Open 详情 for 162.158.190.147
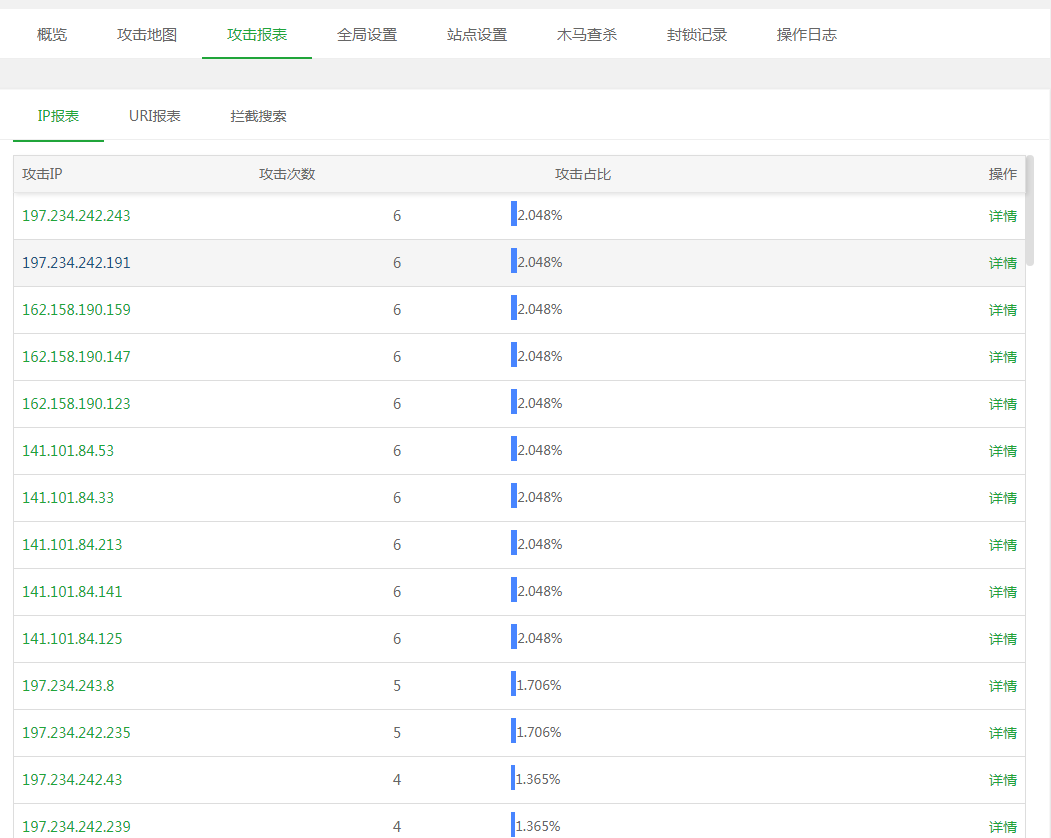1051x838 pixels. pyautogui.click(x=1003, y=357)
